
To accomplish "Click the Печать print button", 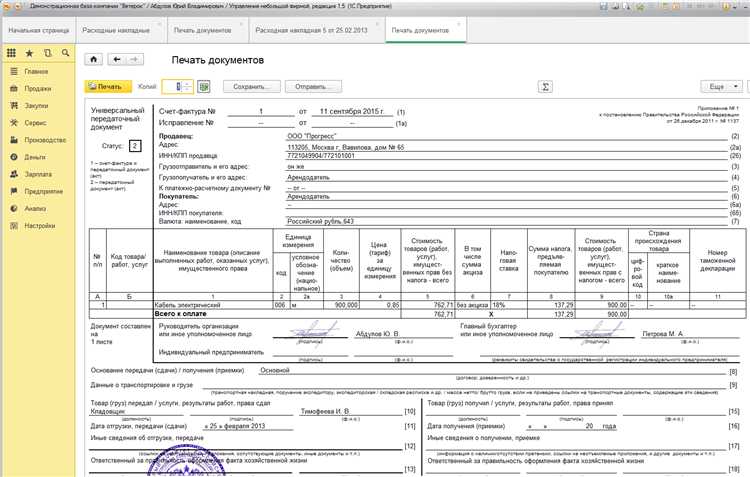I will coord(109,87).
